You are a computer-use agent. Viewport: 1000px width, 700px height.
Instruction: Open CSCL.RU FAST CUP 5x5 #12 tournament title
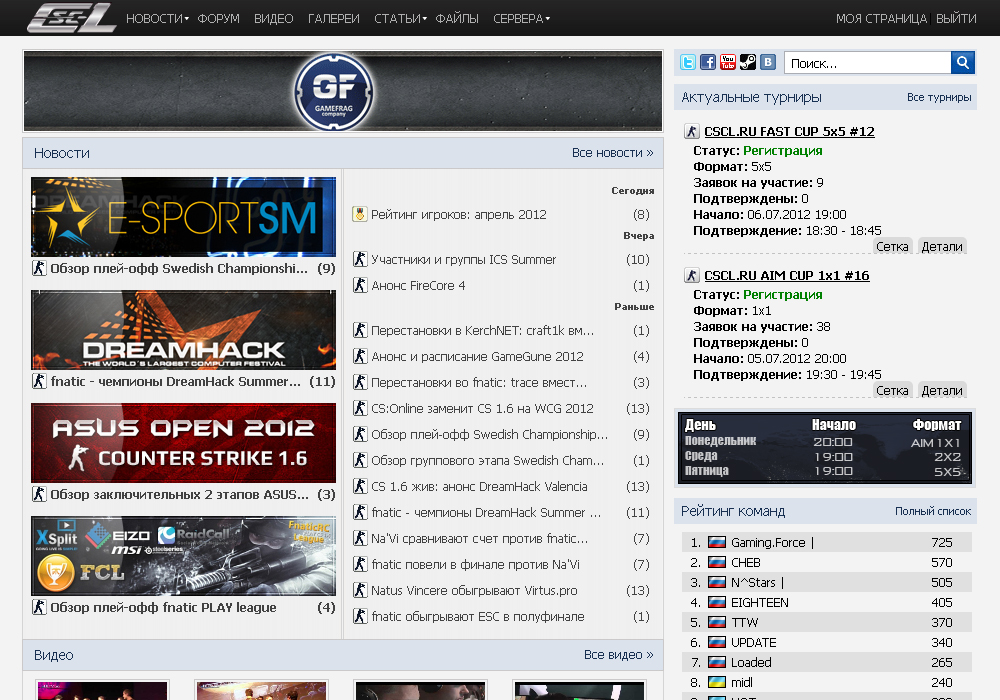coord(790,131)
